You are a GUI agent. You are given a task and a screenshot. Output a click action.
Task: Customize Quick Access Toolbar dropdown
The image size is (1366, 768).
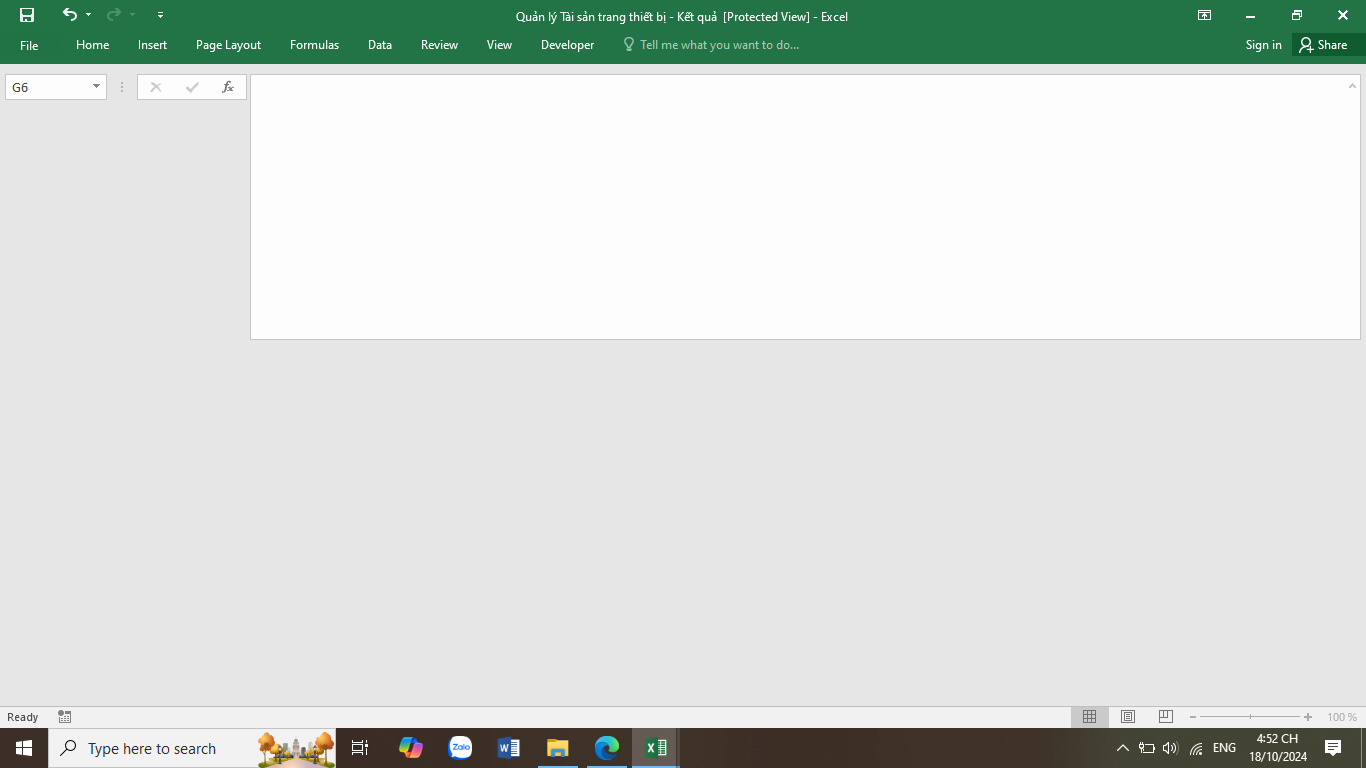pyautogui.click(x=160, y=15)
